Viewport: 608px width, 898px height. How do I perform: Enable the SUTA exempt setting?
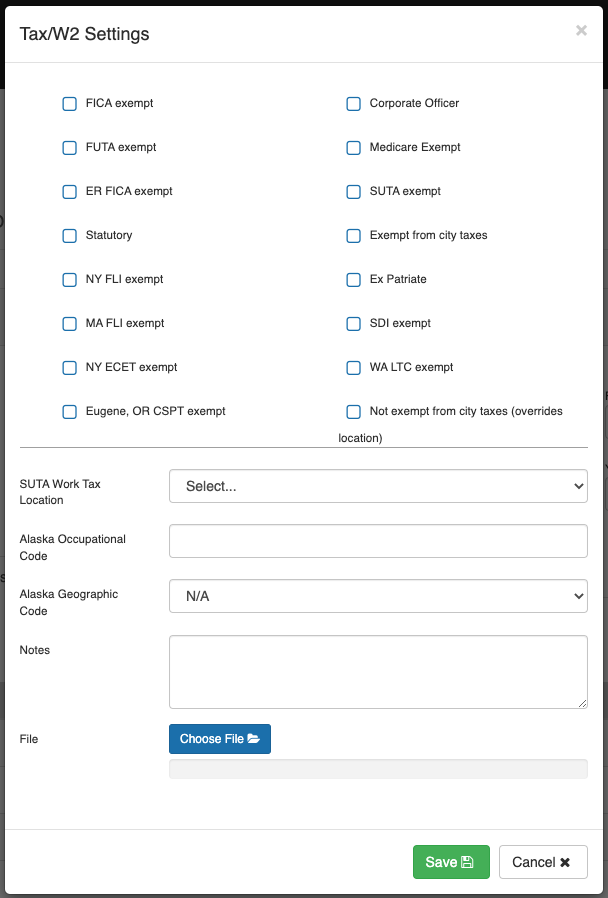click(x=353, y=192)
